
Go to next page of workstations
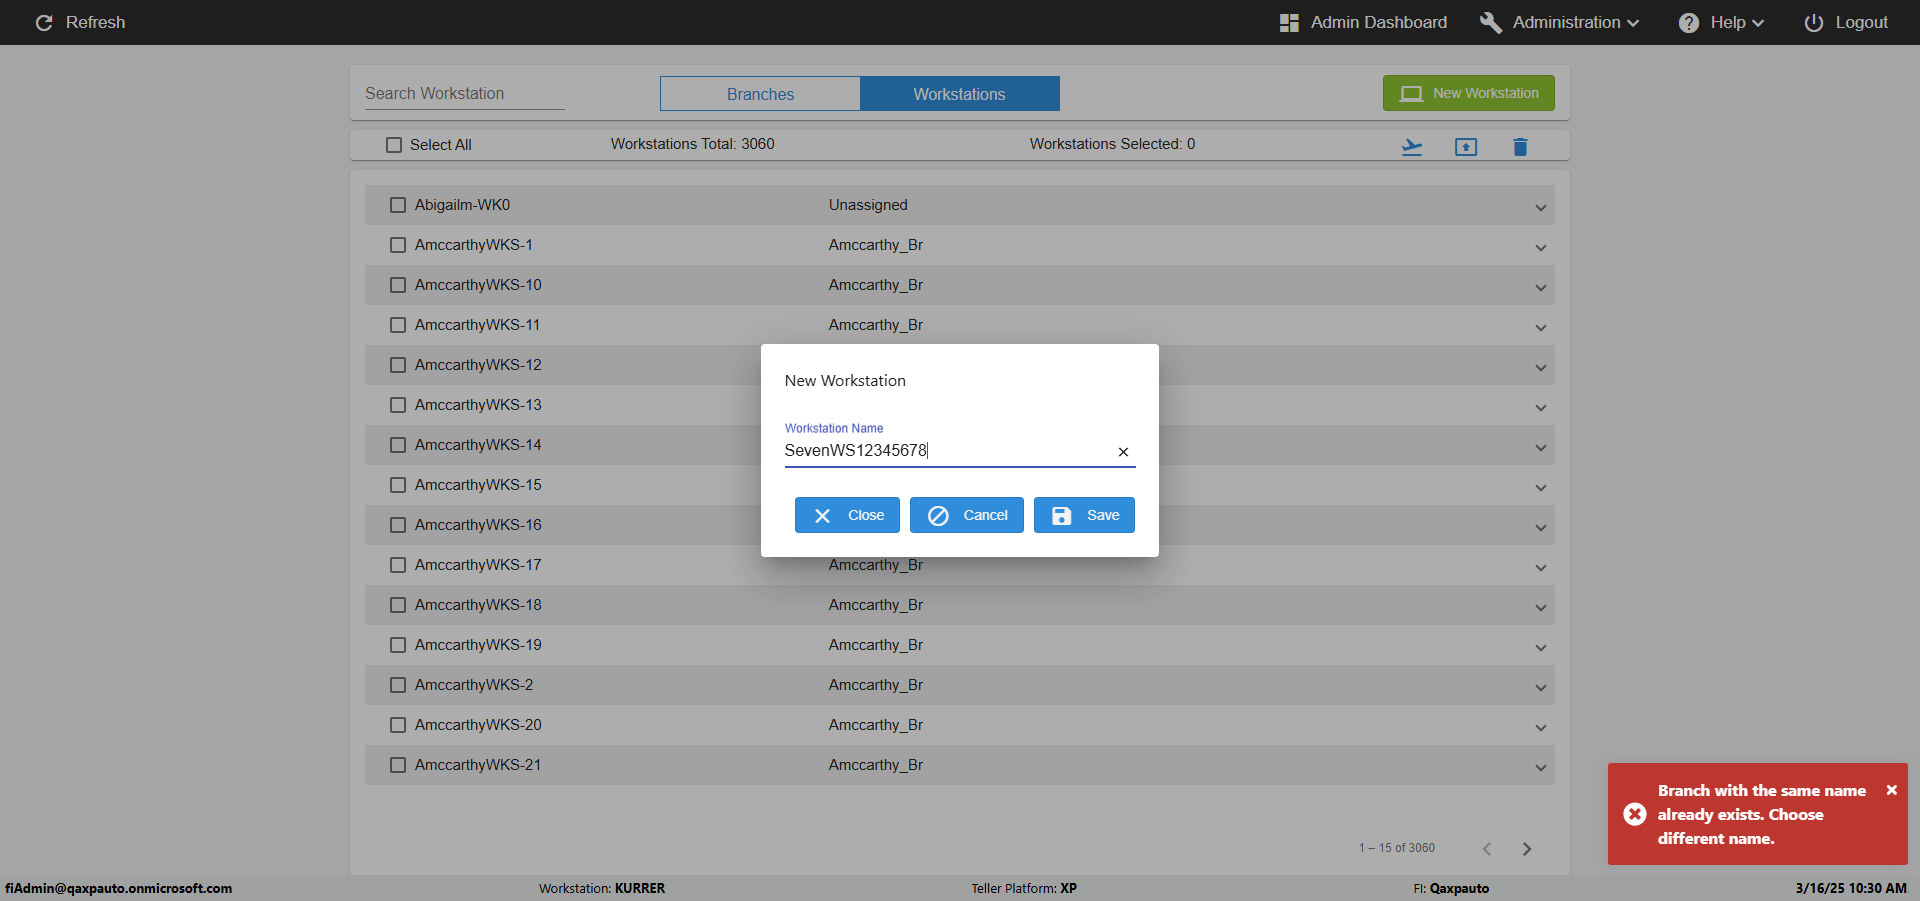pos(1527,849)
